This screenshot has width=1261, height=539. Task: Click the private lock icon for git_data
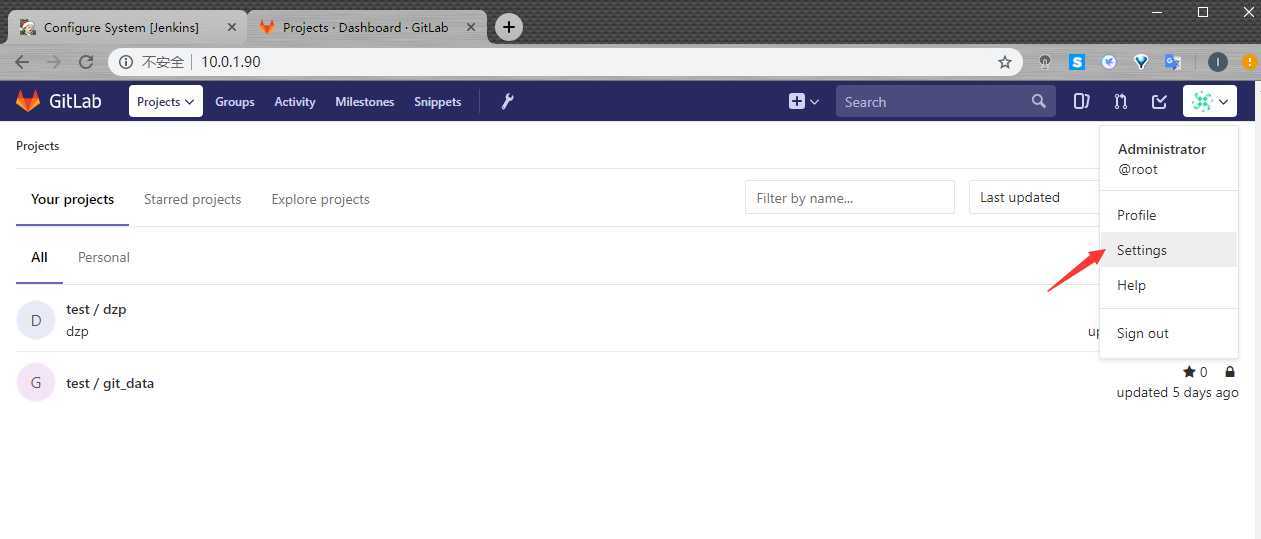coord(1230,372)
